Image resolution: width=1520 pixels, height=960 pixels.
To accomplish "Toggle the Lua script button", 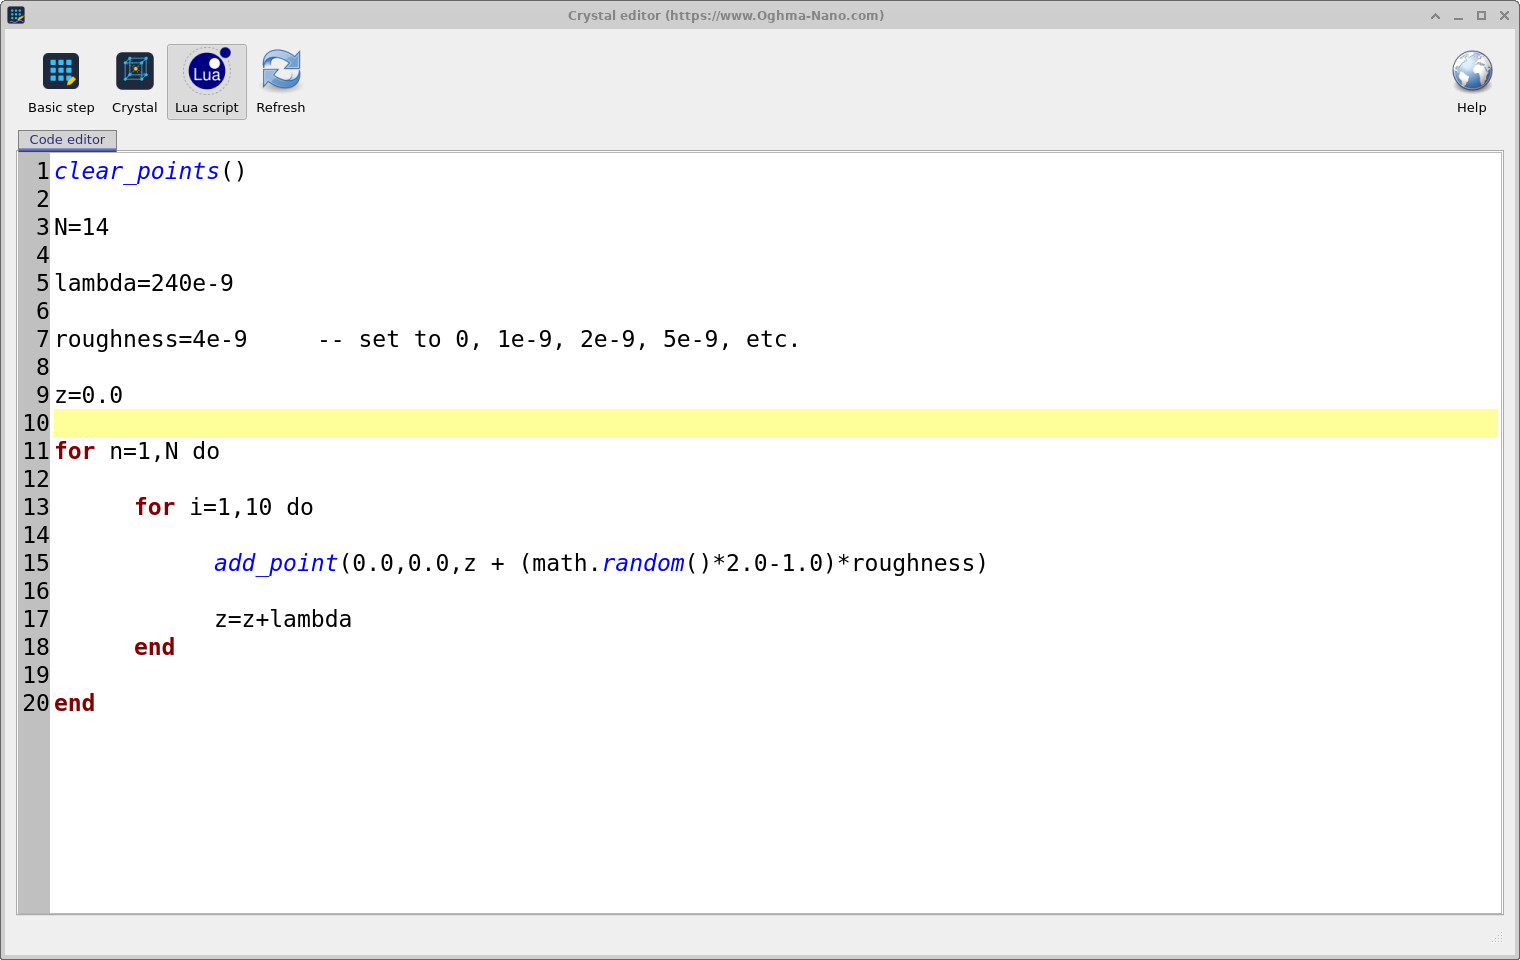I will 207,83.
